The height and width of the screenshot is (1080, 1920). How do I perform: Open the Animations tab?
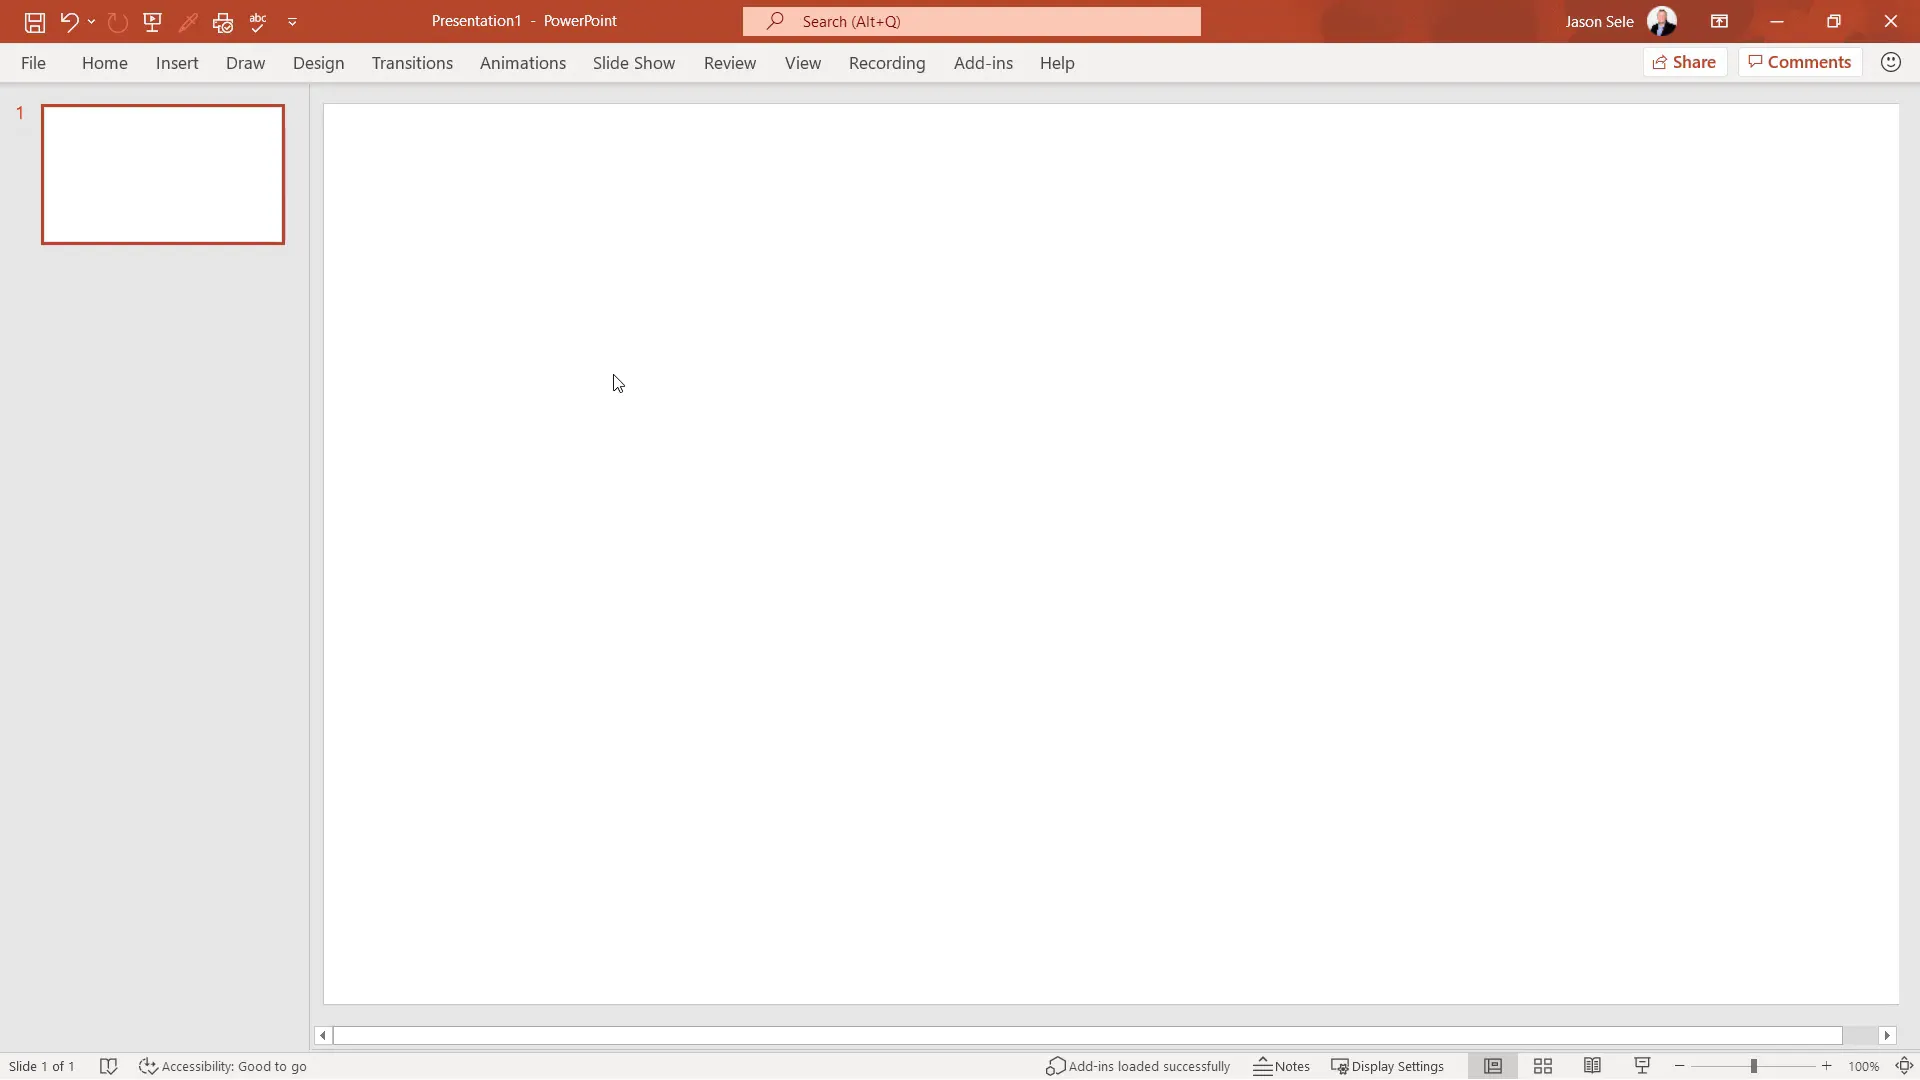523,63
